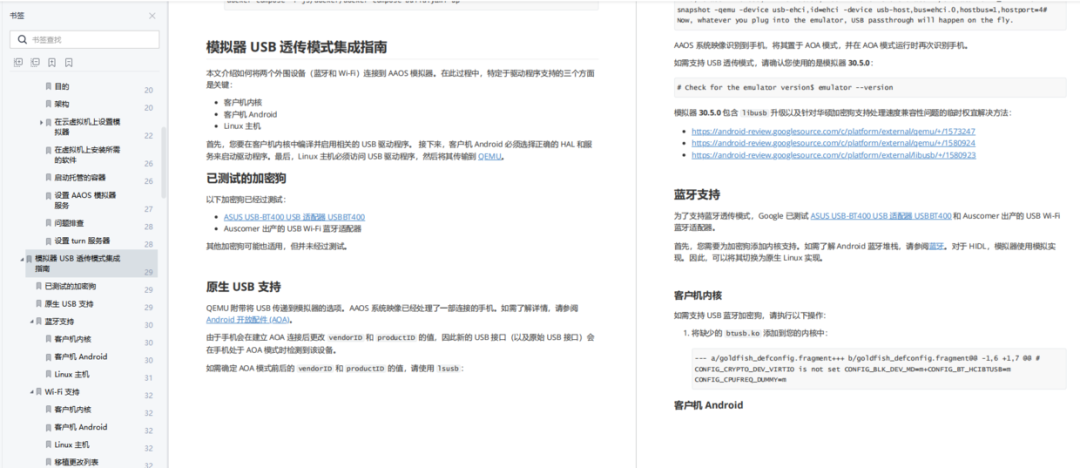Open 已测试的加密狗 bookmark
The image size is (1080, 468).
click(70, 286)
